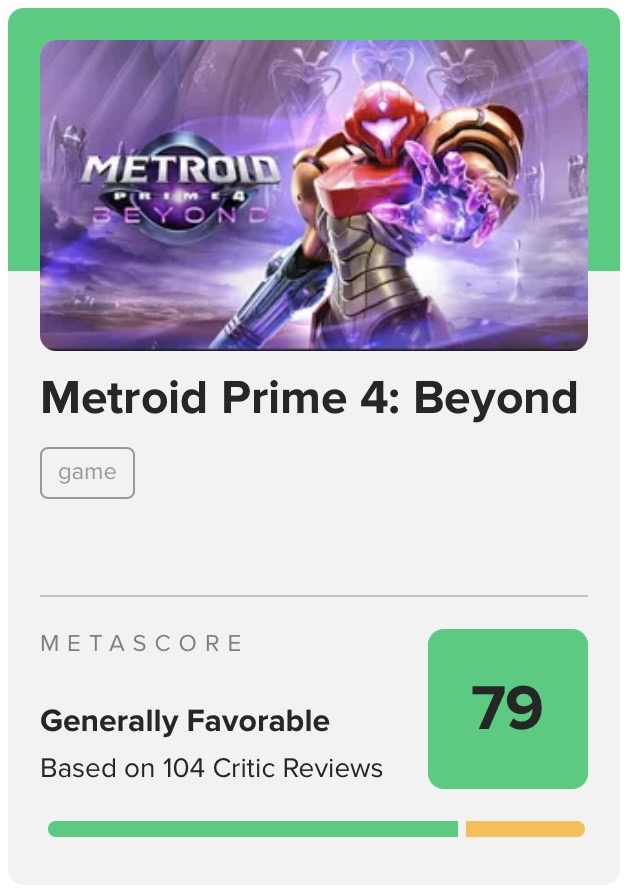Open Based on 104 Critic Reviews
Image resolution: width=630 pixels, height=892 pixels.
pos(211,769)
